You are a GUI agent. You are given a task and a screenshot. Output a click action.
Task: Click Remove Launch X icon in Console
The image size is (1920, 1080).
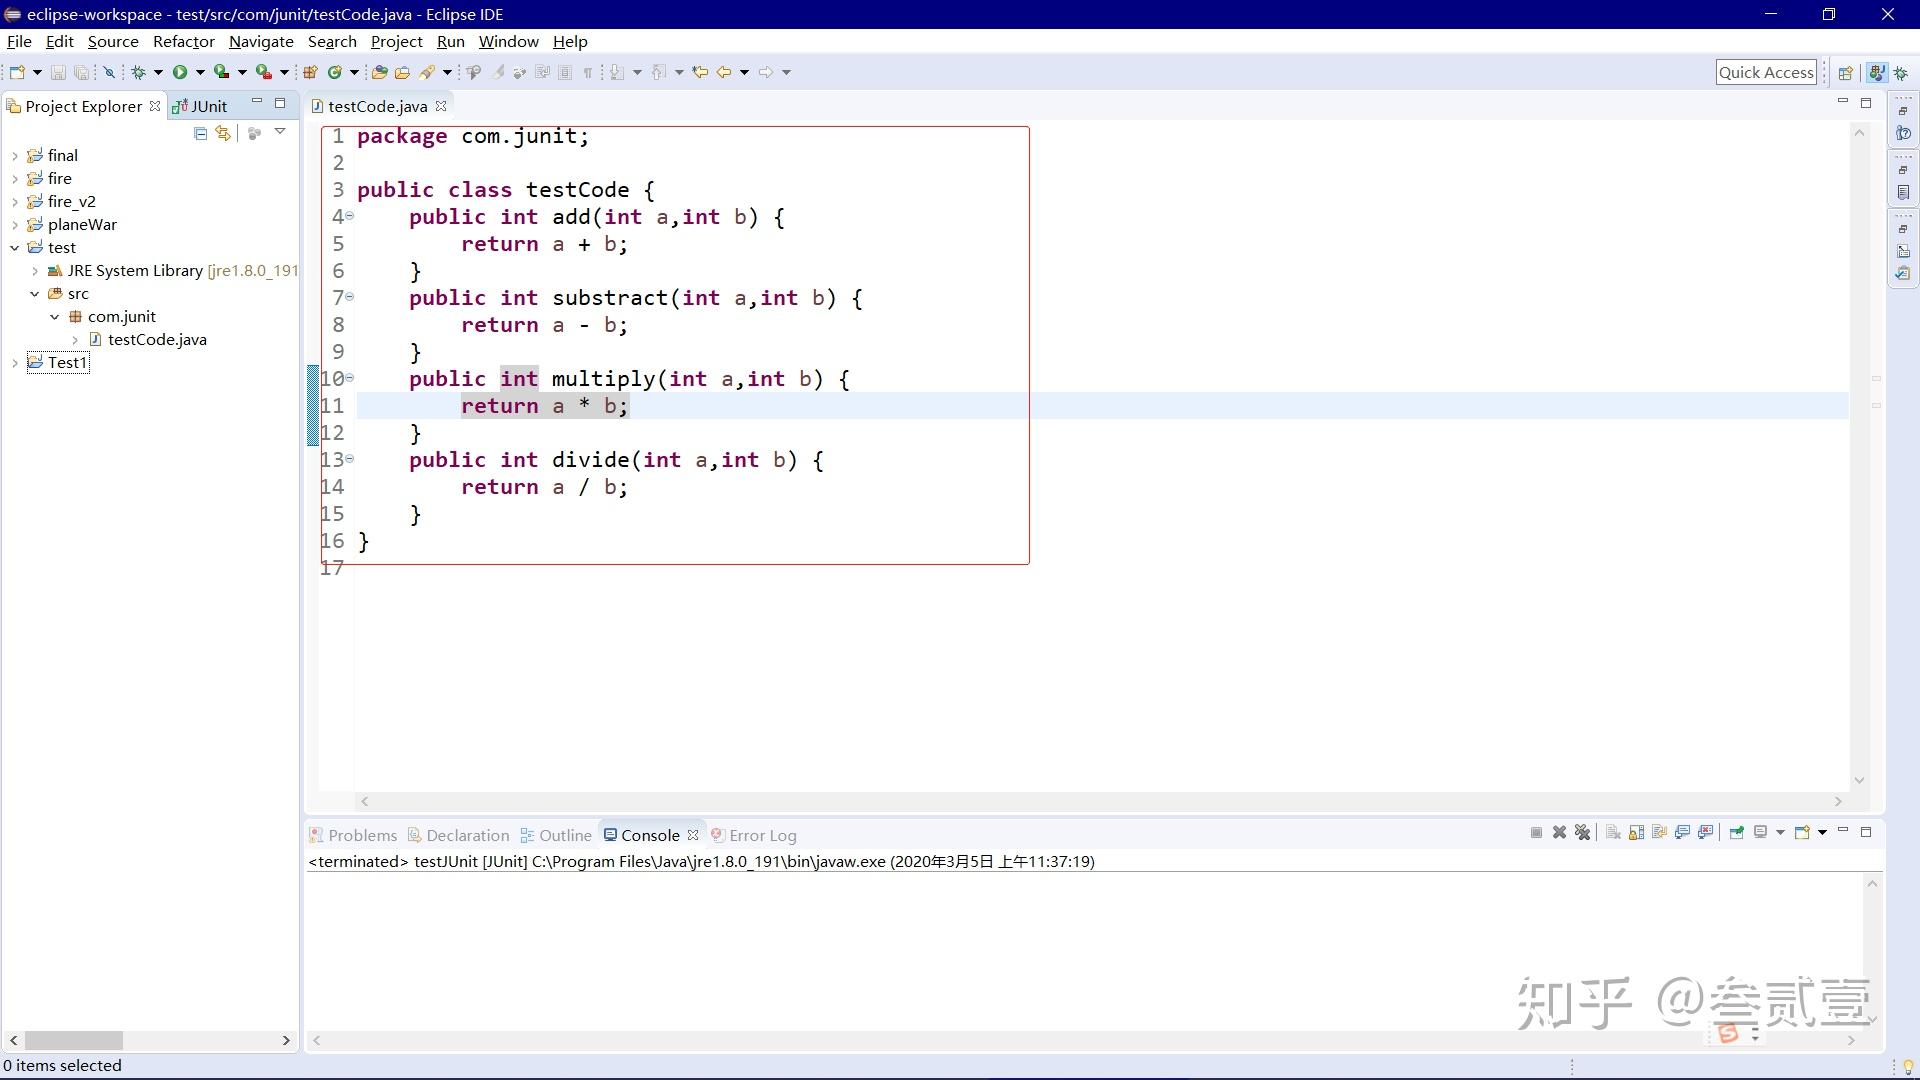1559,832
